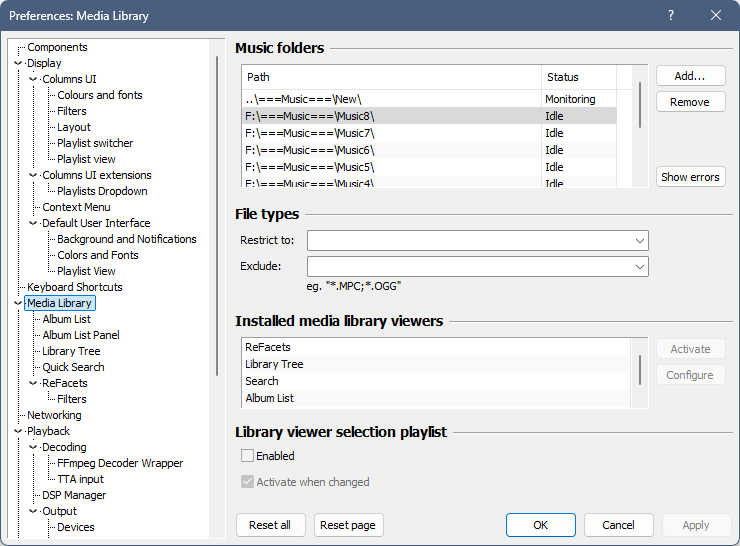The height and width of the screenshot is (546, 740).
Task: Select Keyboard Shortcuts in preferences tree
Action: pyautogui.click(x=75, y=287)
